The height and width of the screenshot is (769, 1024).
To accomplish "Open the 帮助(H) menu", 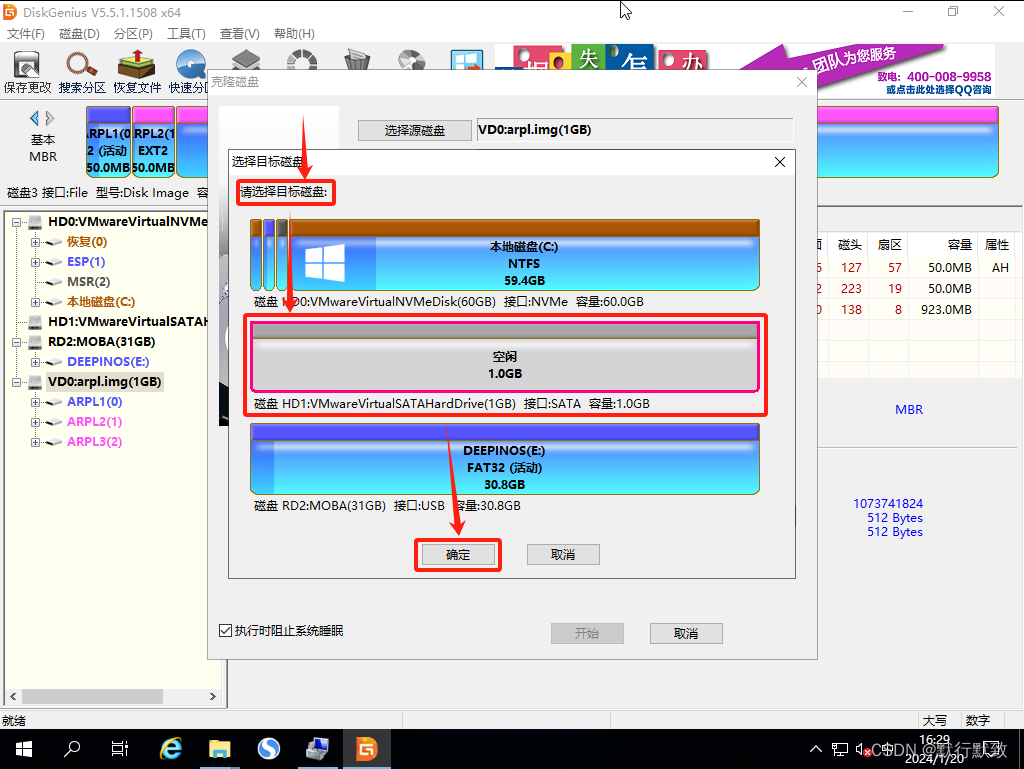I will [294, 34].
